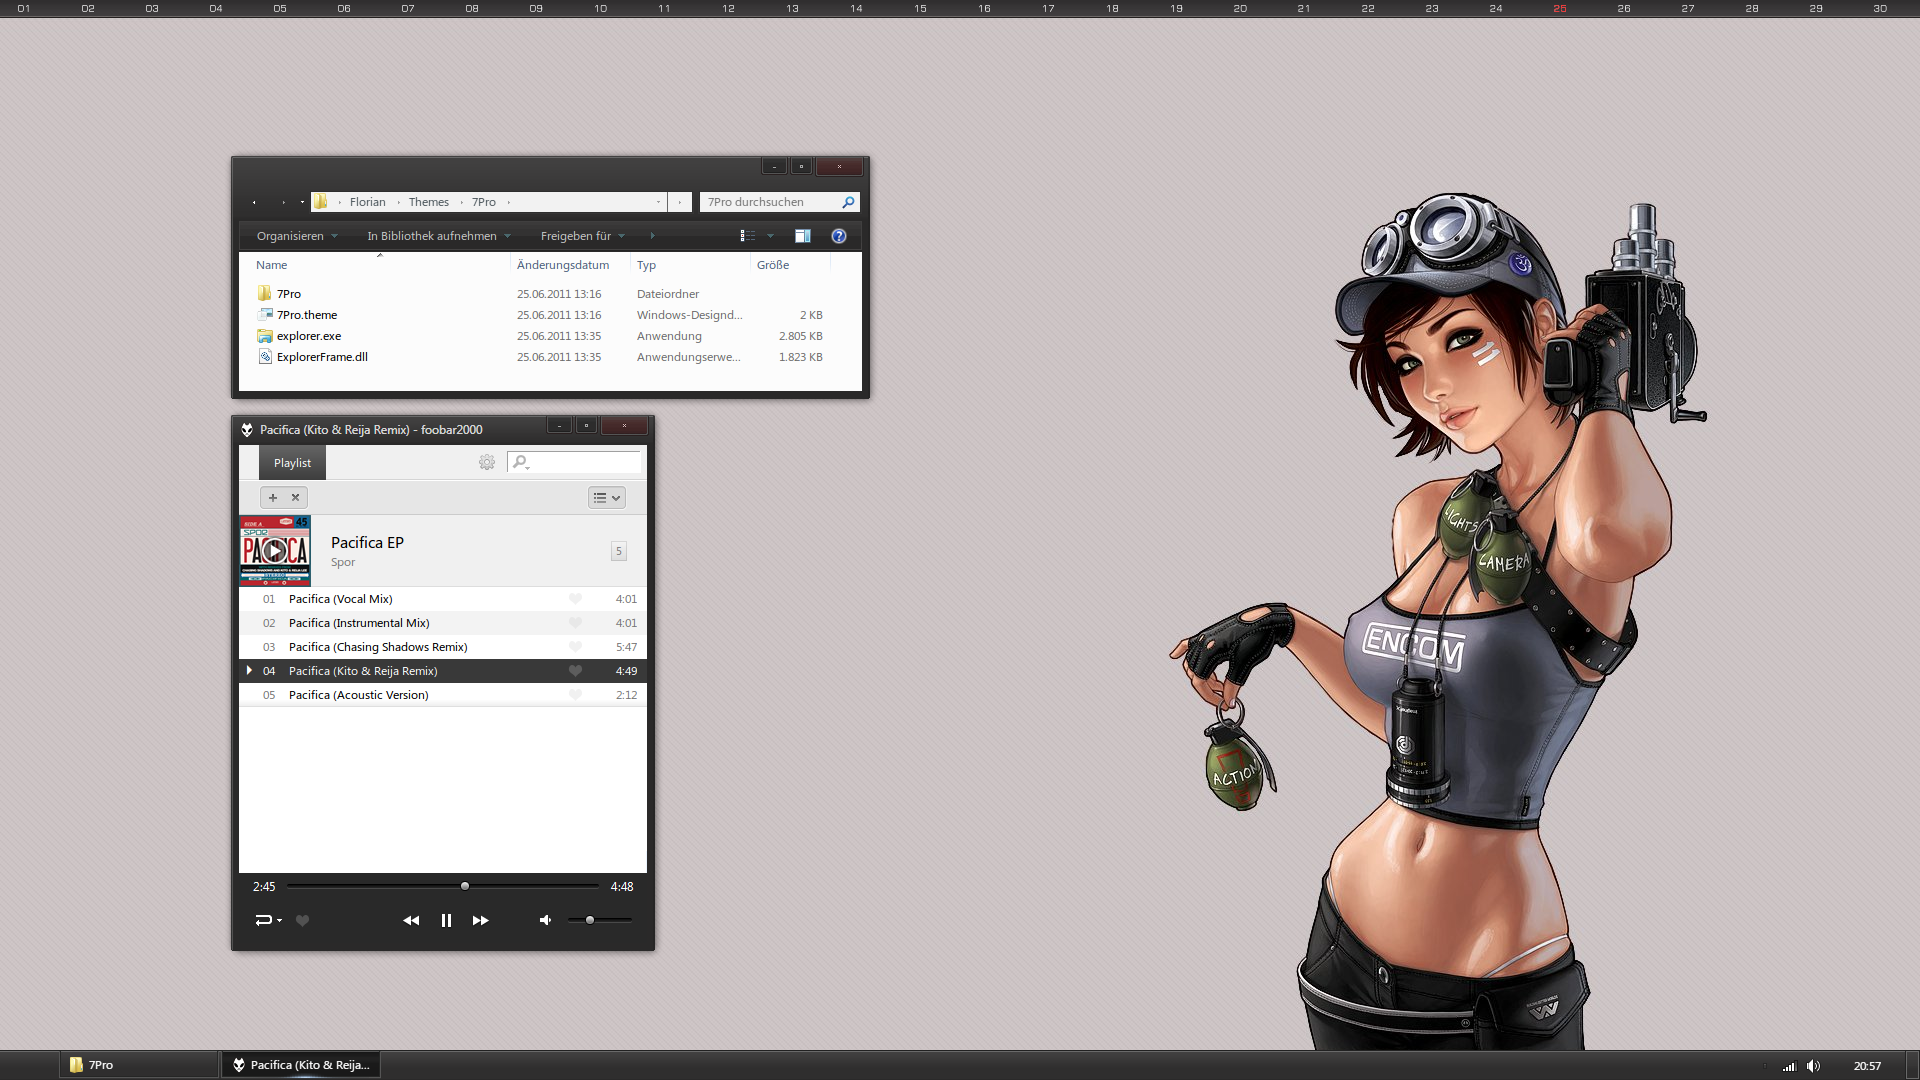The image size is (1920, 1080).
Task: Sort by Änderungsdatum column header
Action: coord(570,265)
